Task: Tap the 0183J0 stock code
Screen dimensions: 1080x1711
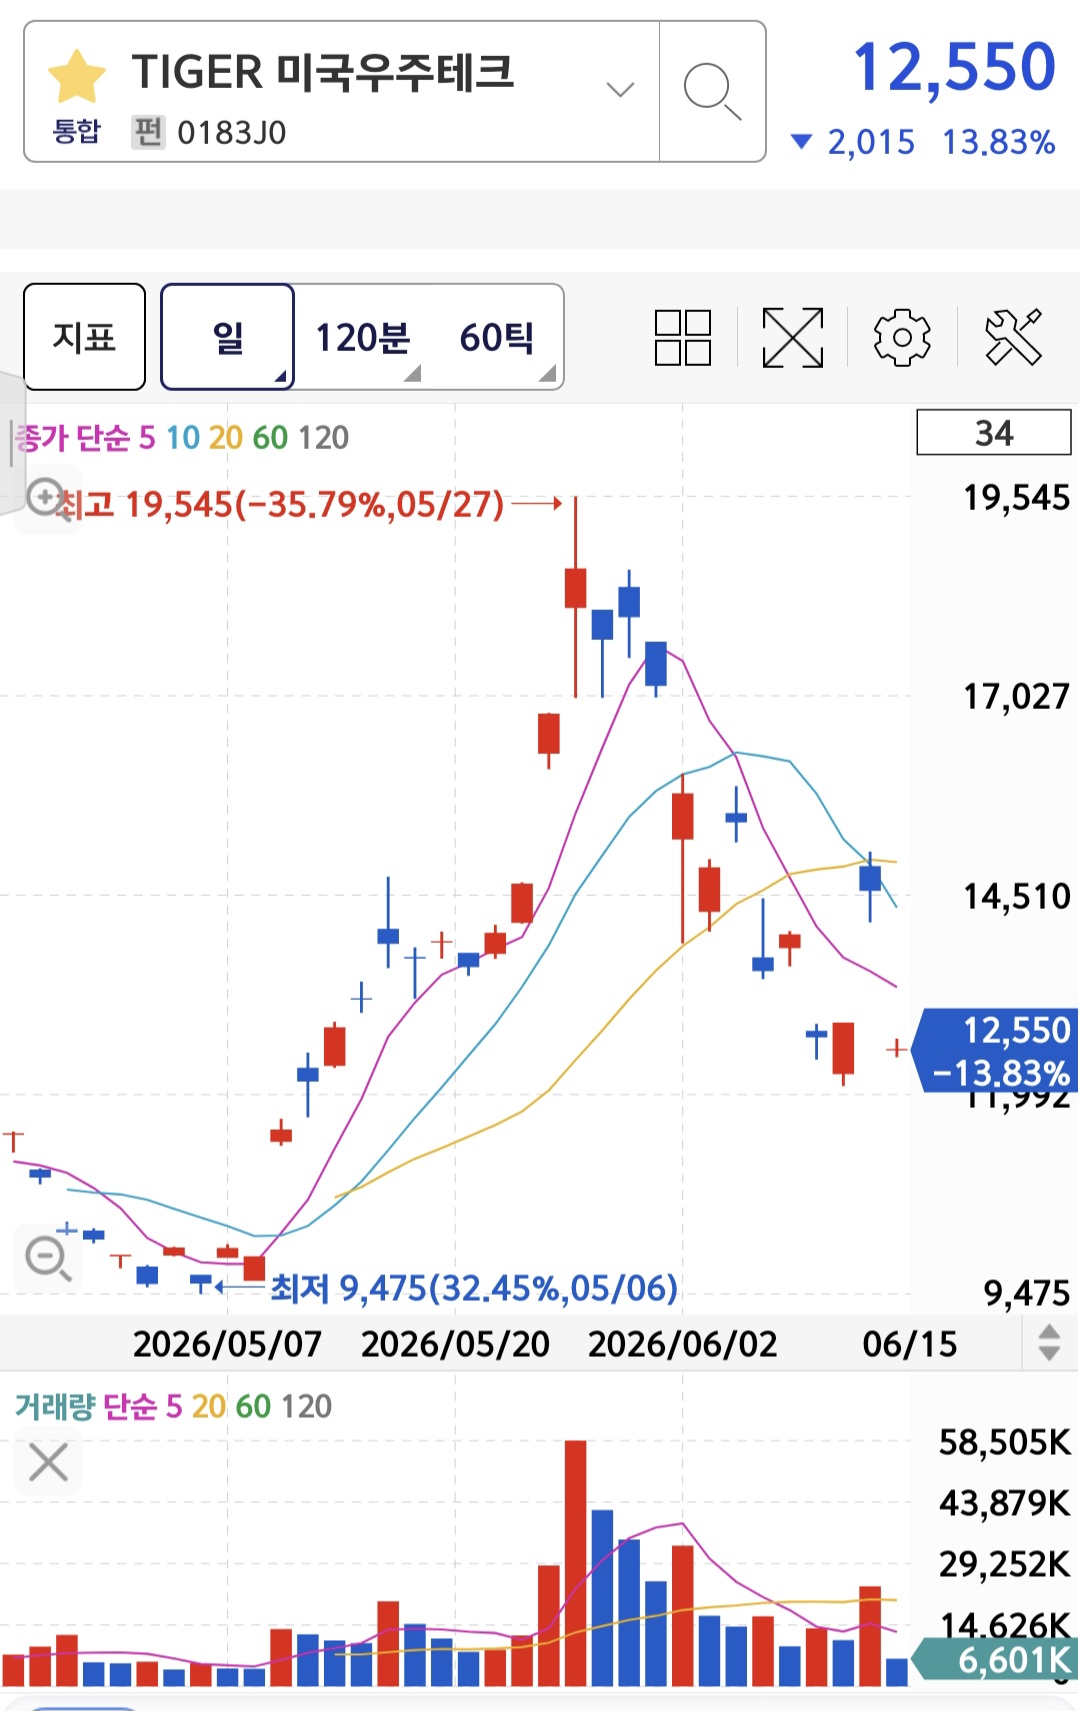Action: [232, 132]
